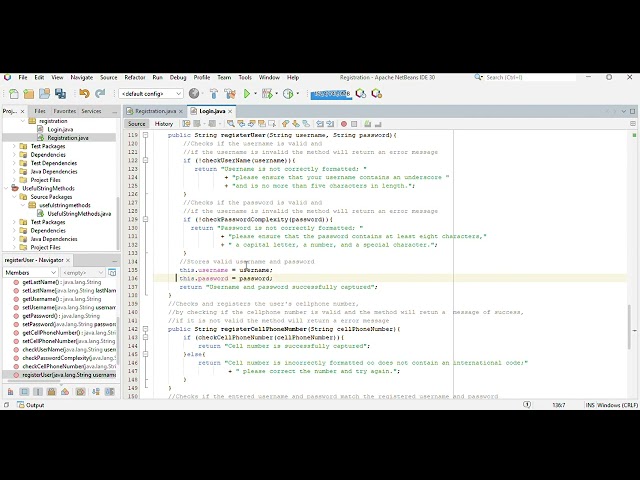
Task: Click the Search Ctrl+I input field
Action: [x=531, y=77]
